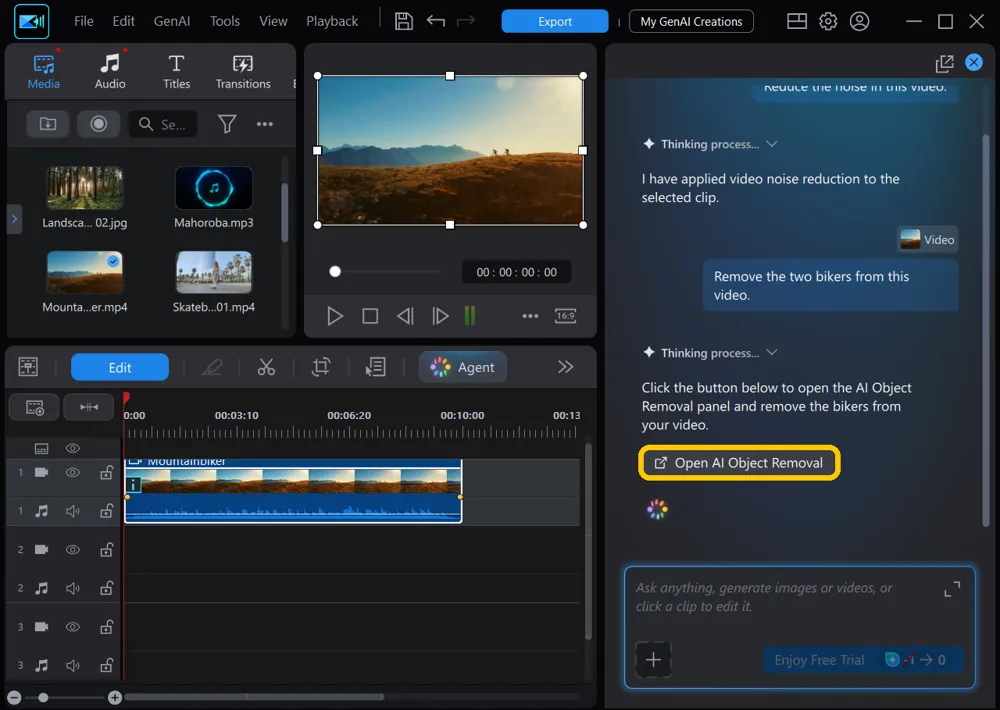Open user account profile icon
Viewport: 1000px width, 710px height.
coord(859,21)
